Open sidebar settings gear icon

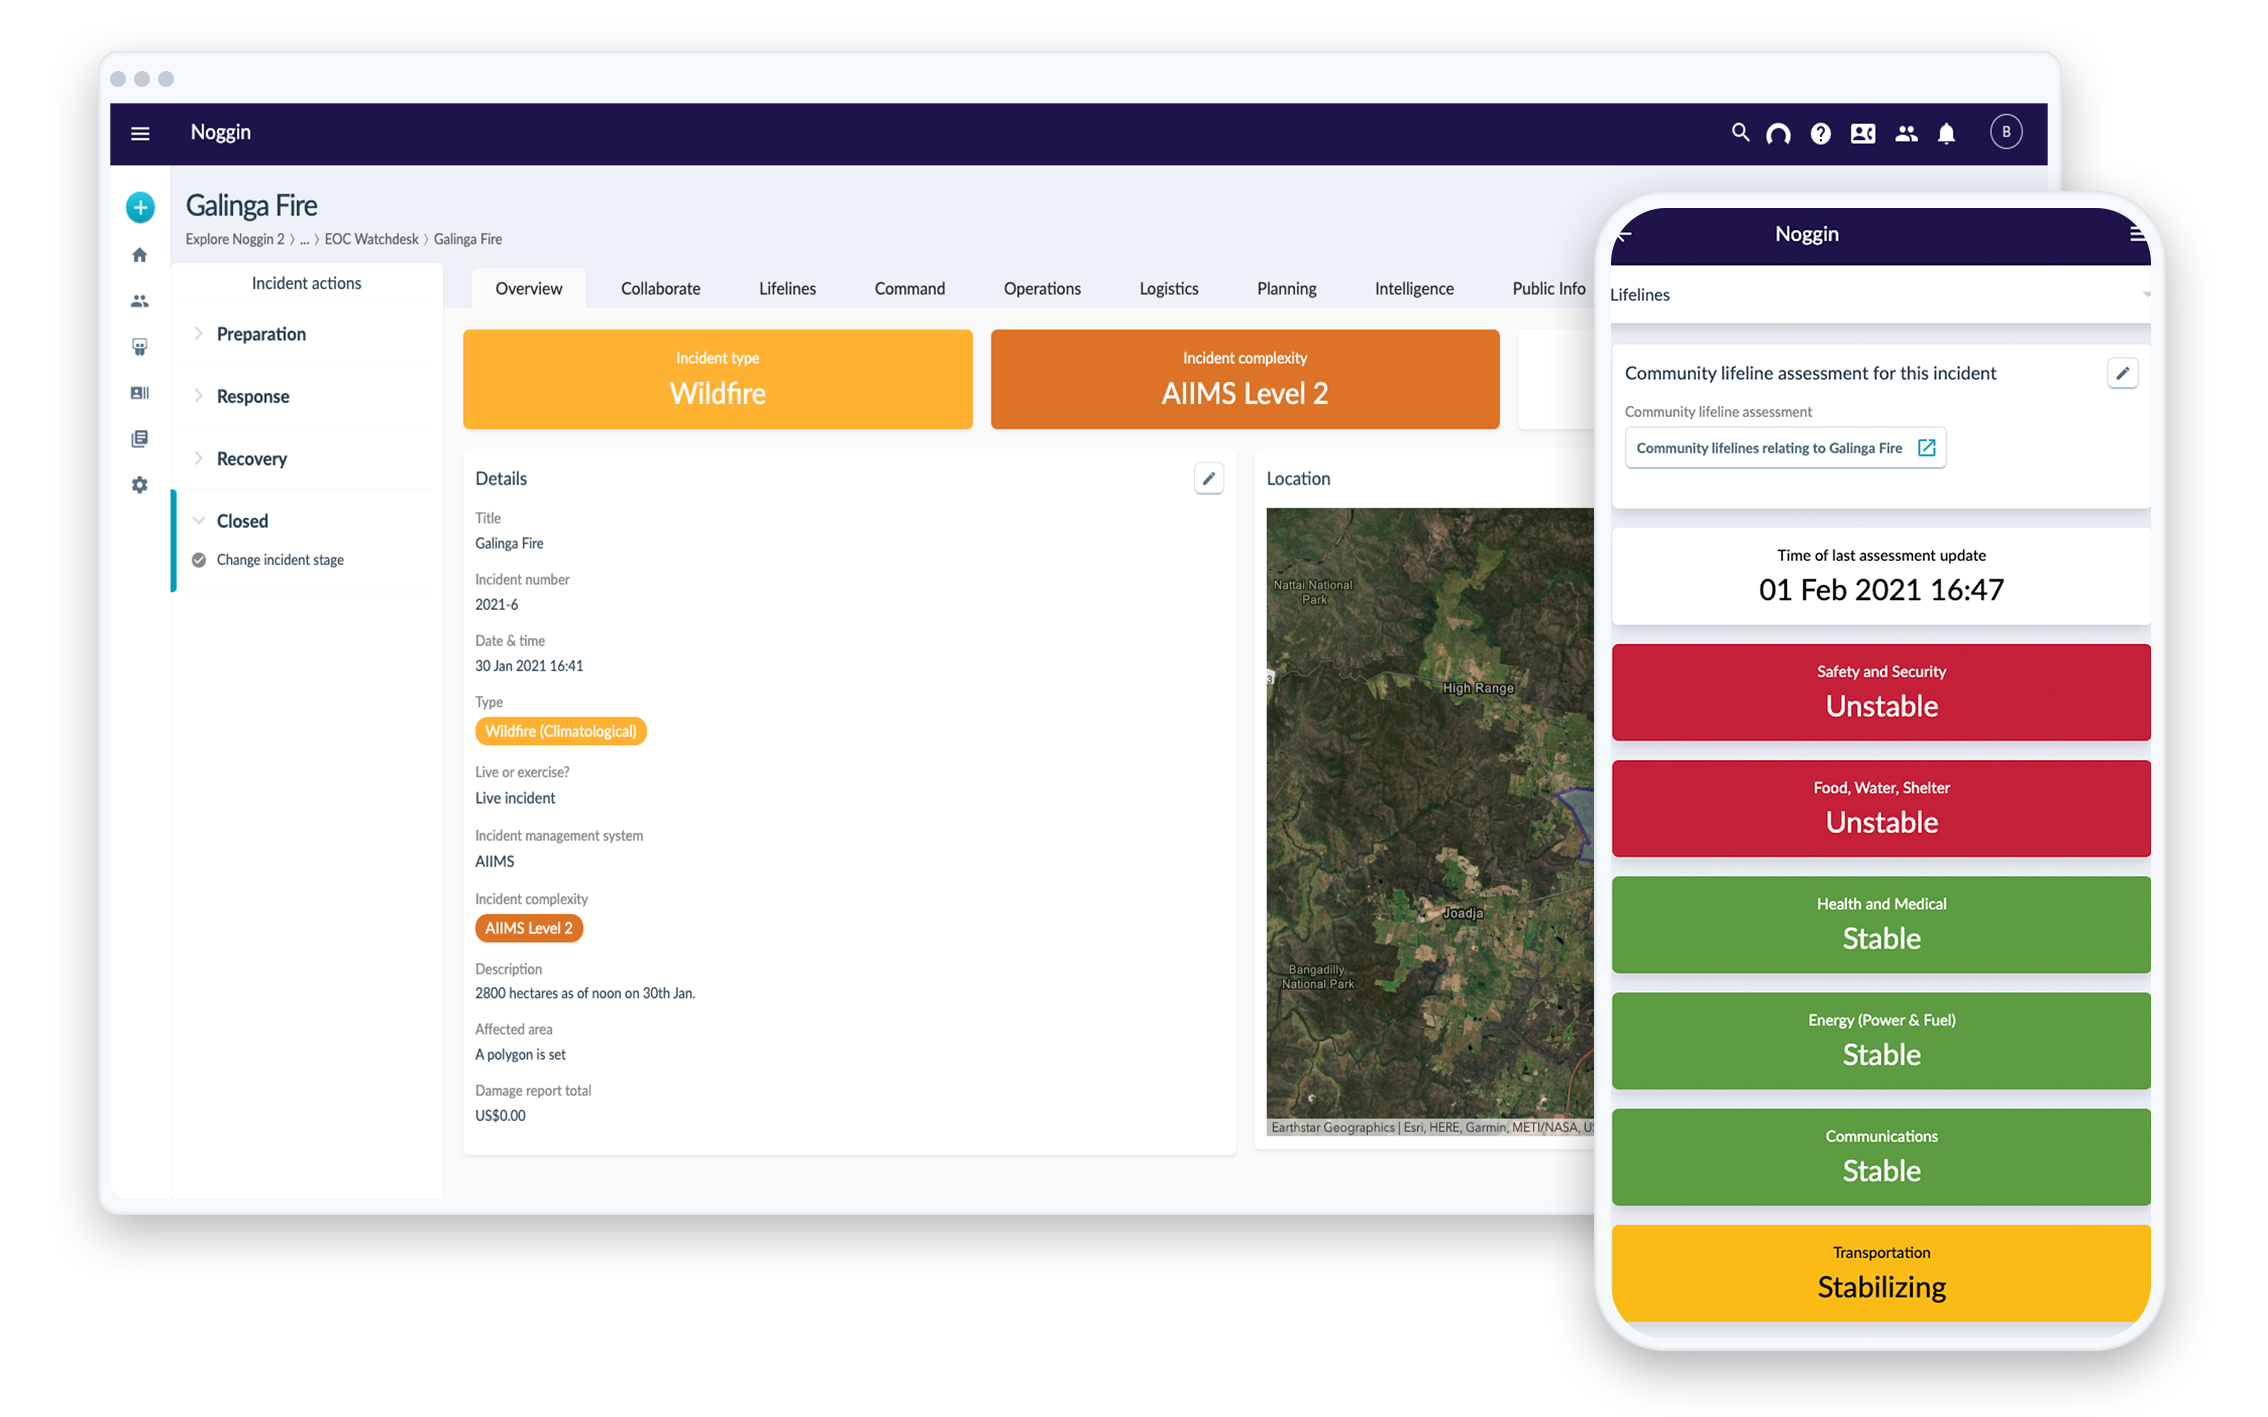(140, 485)
